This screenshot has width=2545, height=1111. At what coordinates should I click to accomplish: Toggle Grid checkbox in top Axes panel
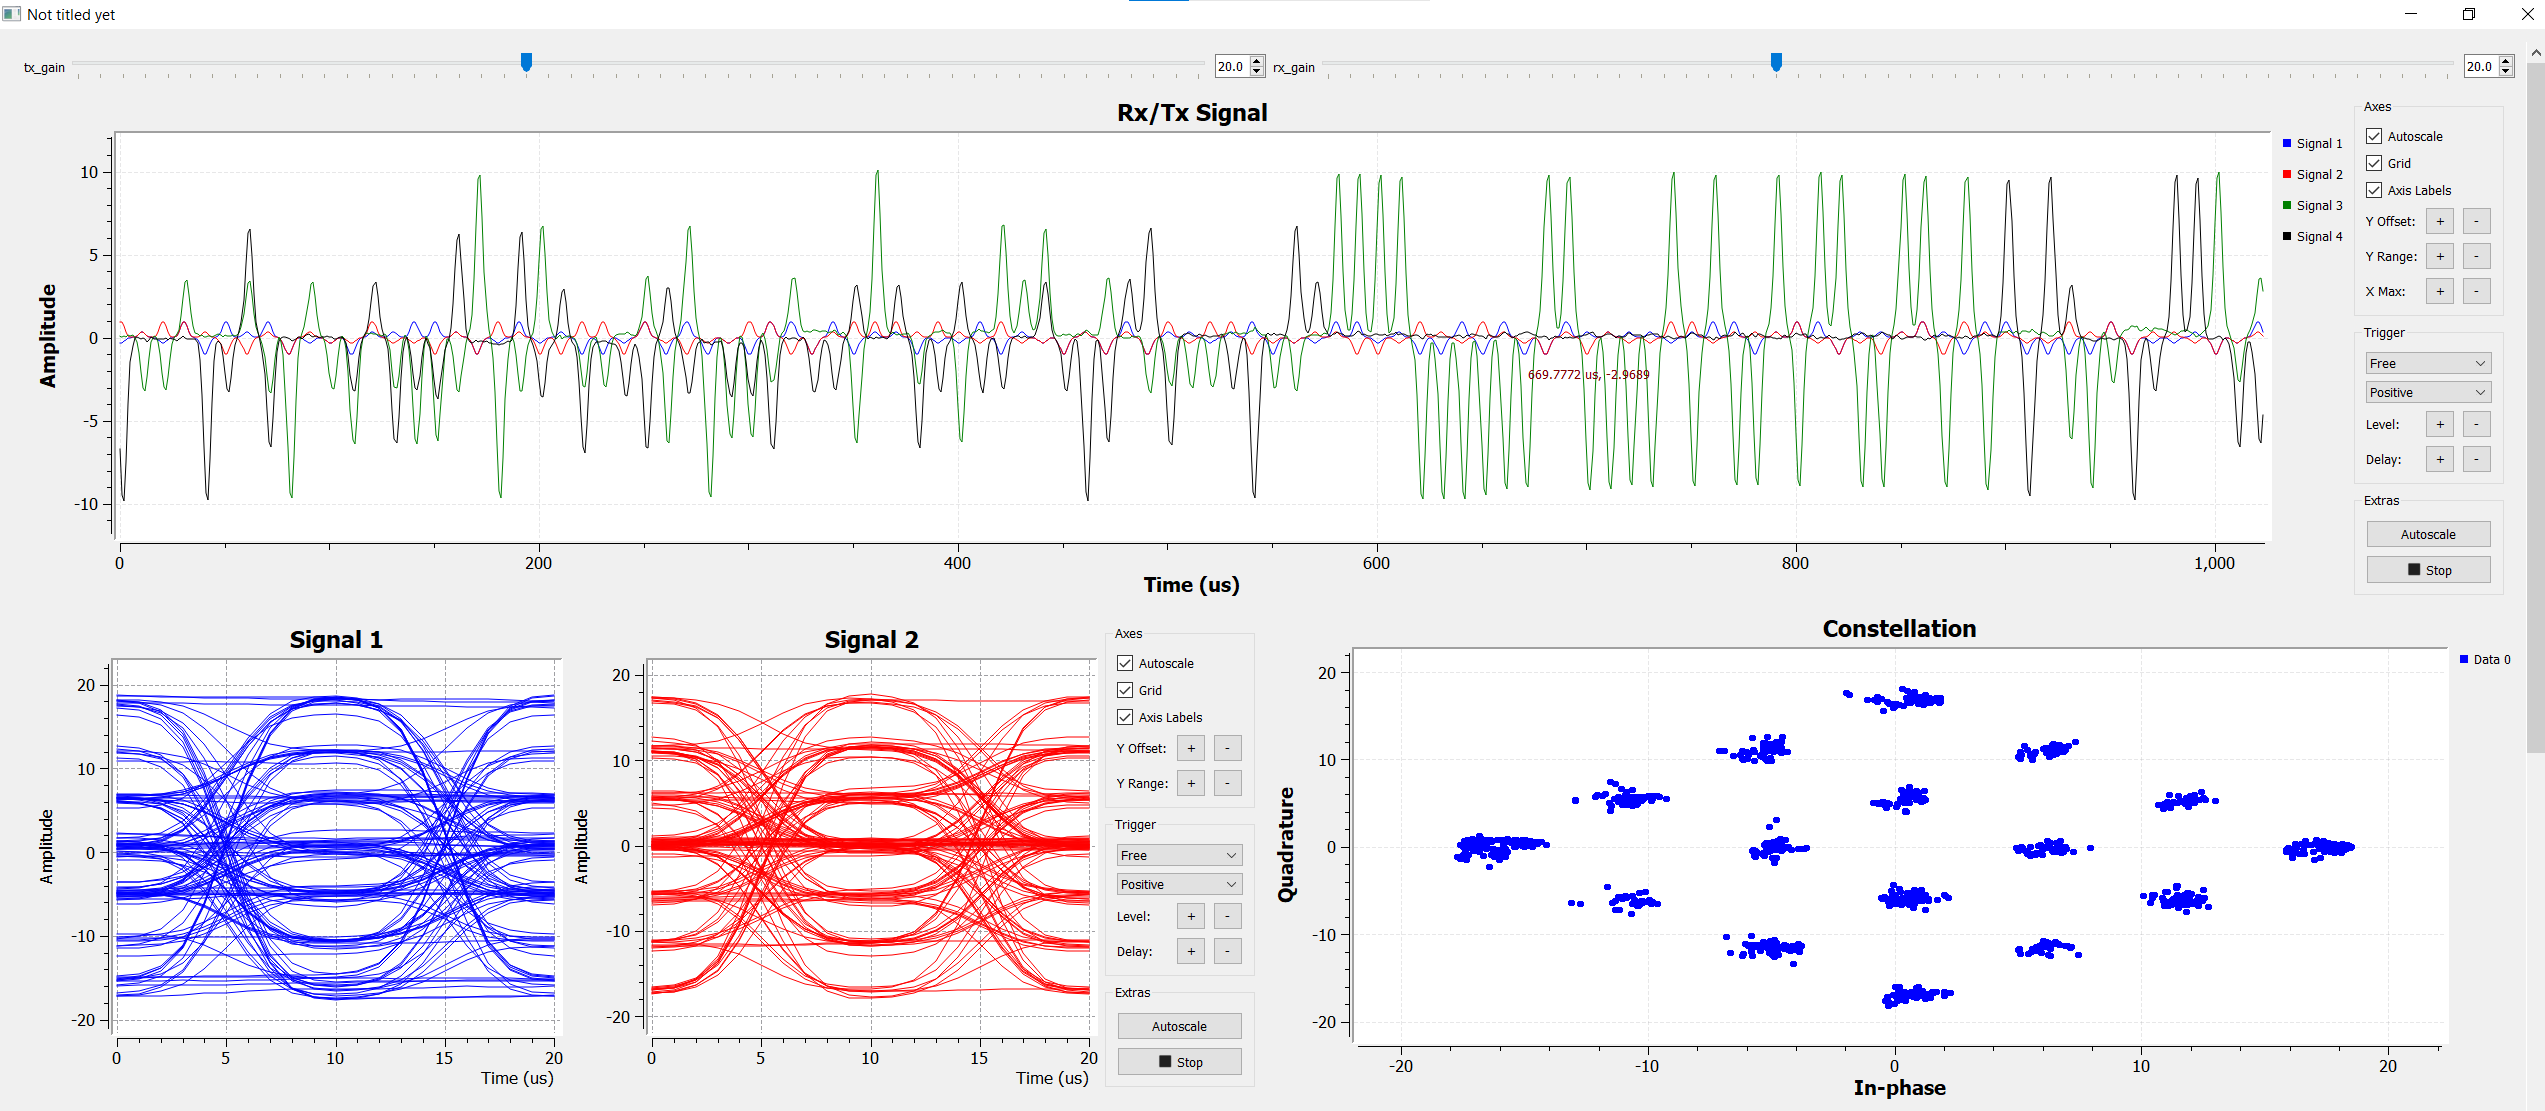[x=2374, y=163]
